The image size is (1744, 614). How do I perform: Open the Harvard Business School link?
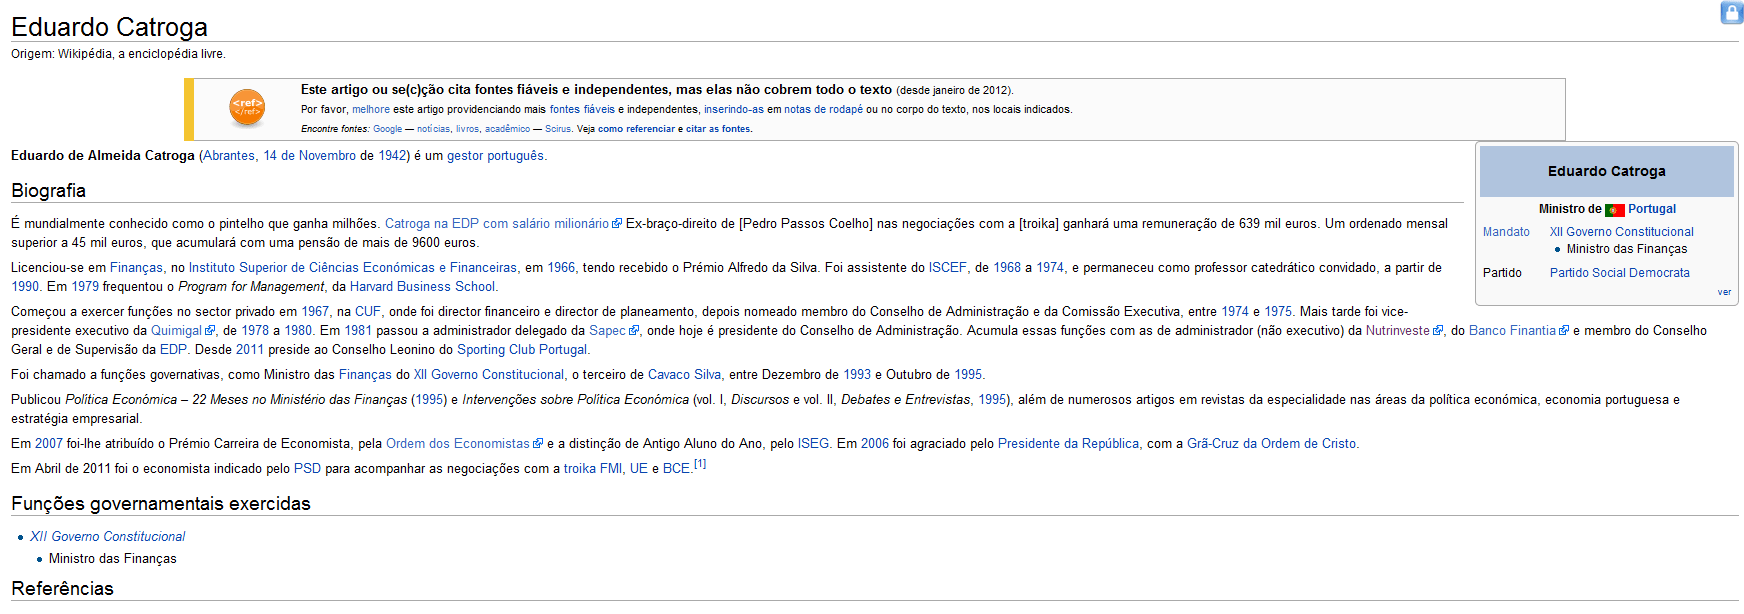[x=422, y=287]
